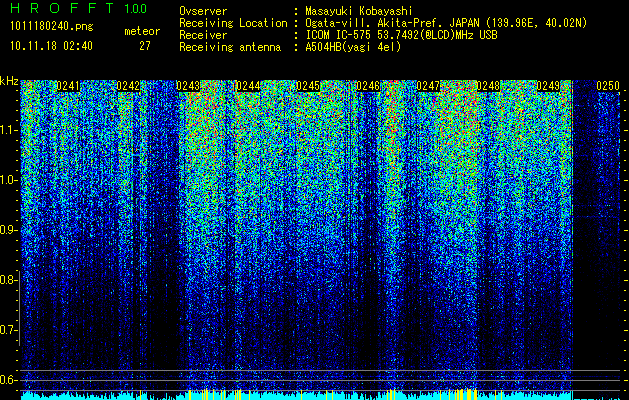Screen dimensions: 629x400
Task: Click the 0.7 frequency axis label
Action: (9, 330)
